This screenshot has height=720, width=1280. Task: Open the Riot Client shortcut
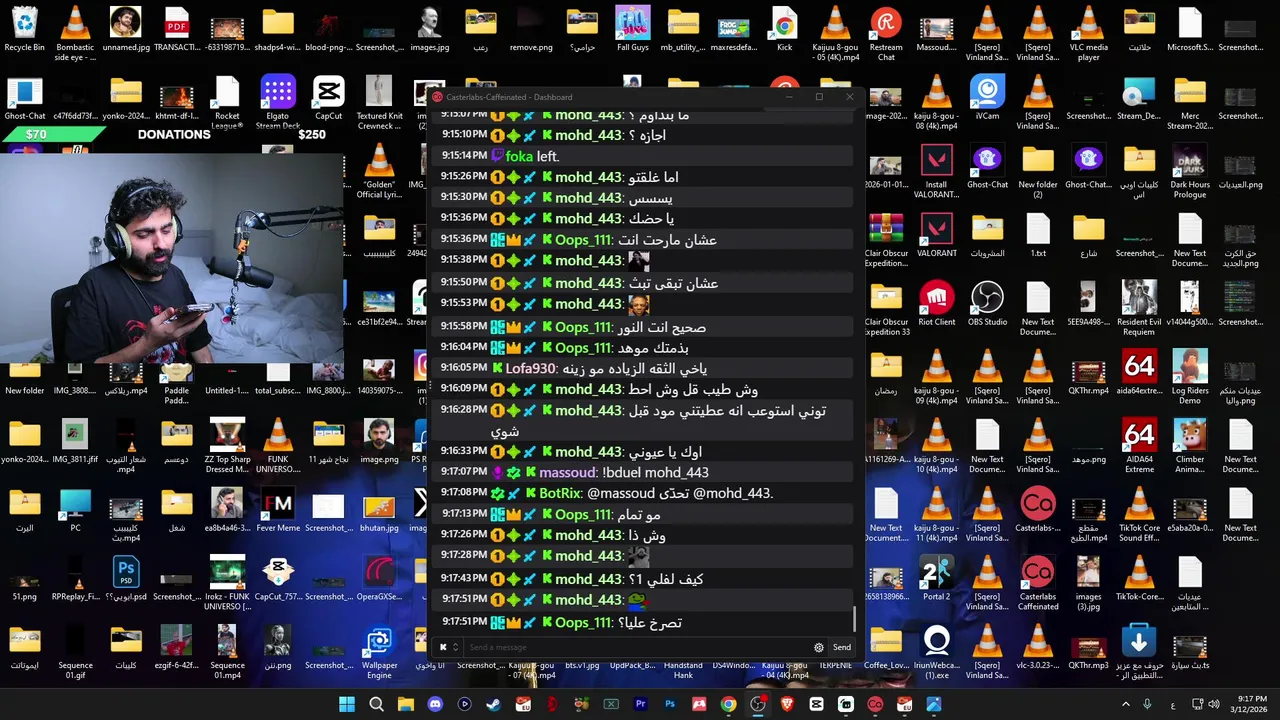pos(936,304)
